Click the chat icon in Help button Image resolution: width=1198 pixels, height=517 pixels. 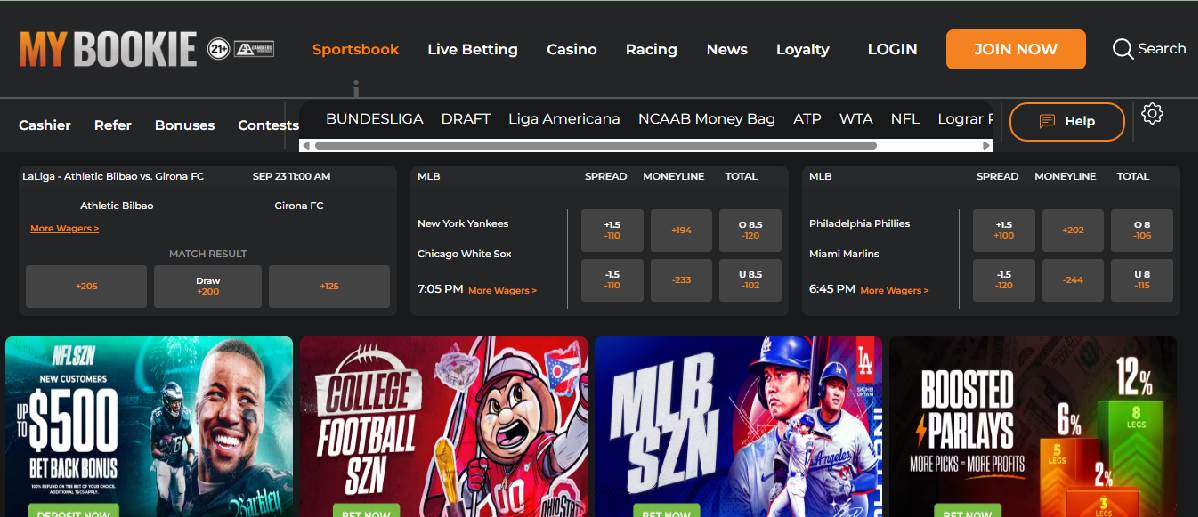tap(1047, 121)
